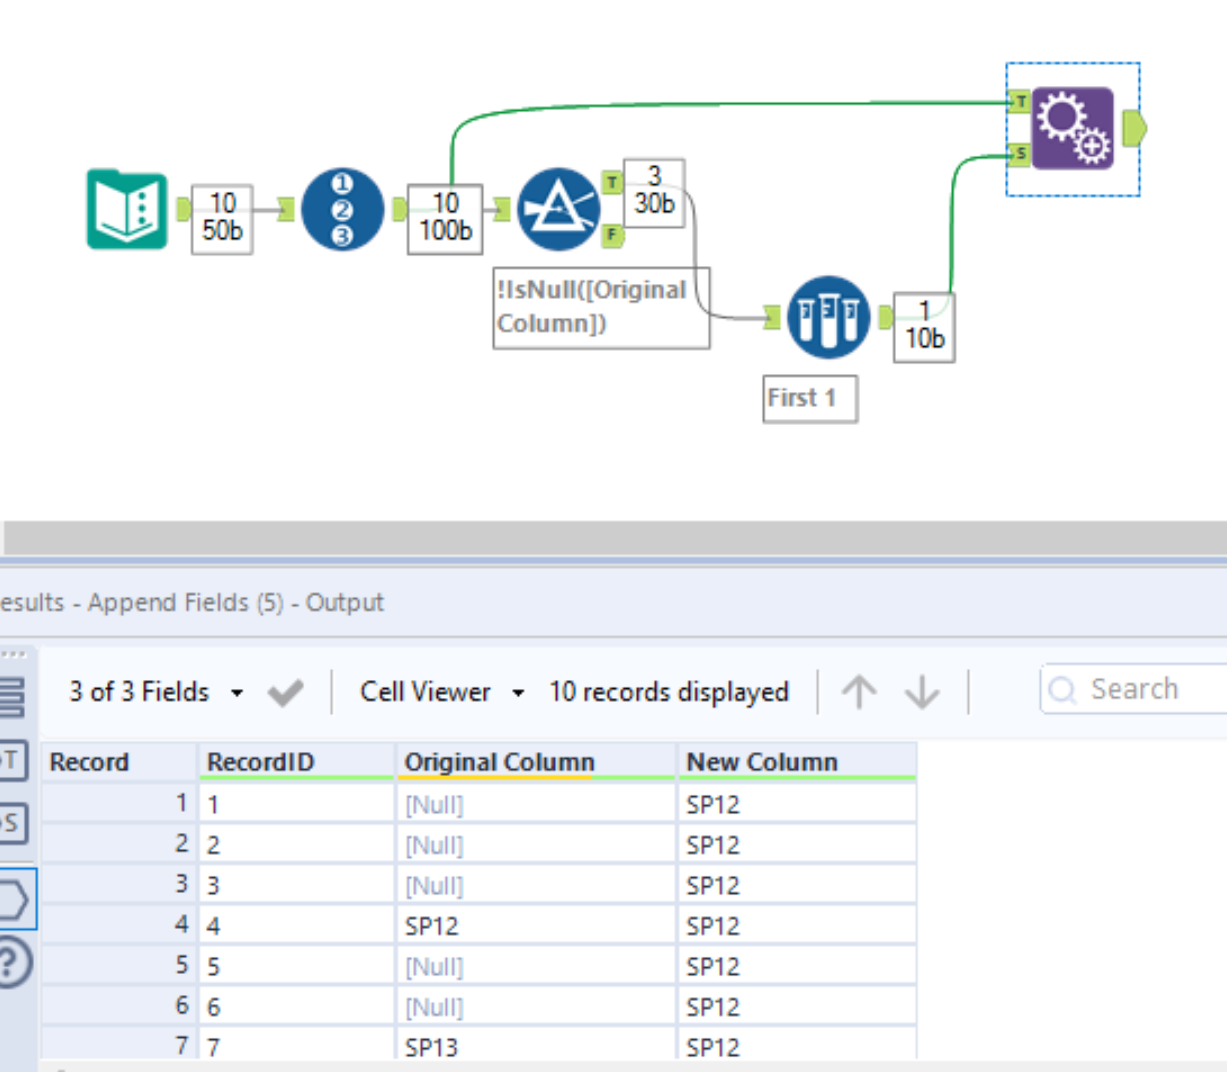This screenshot has width=1227, height=1072.
Task: Click the green output anchor of Append Fields
Action: pyautogui.click(x=1133, y=128)
